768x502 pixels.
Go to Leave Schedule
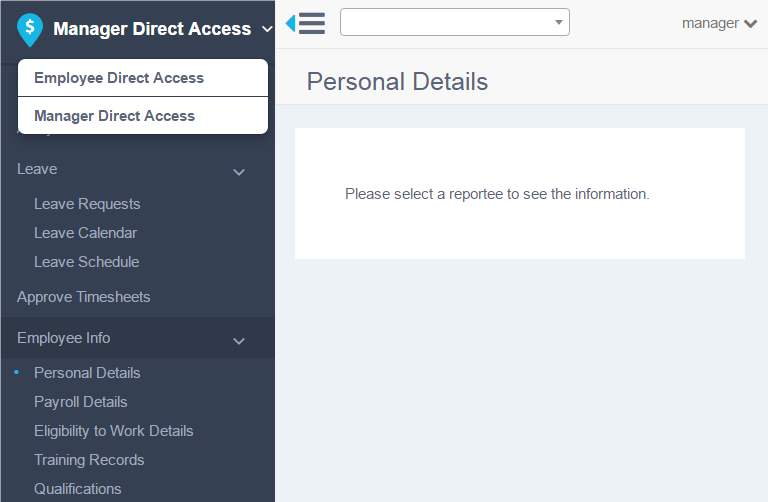[x=87, y=262]
